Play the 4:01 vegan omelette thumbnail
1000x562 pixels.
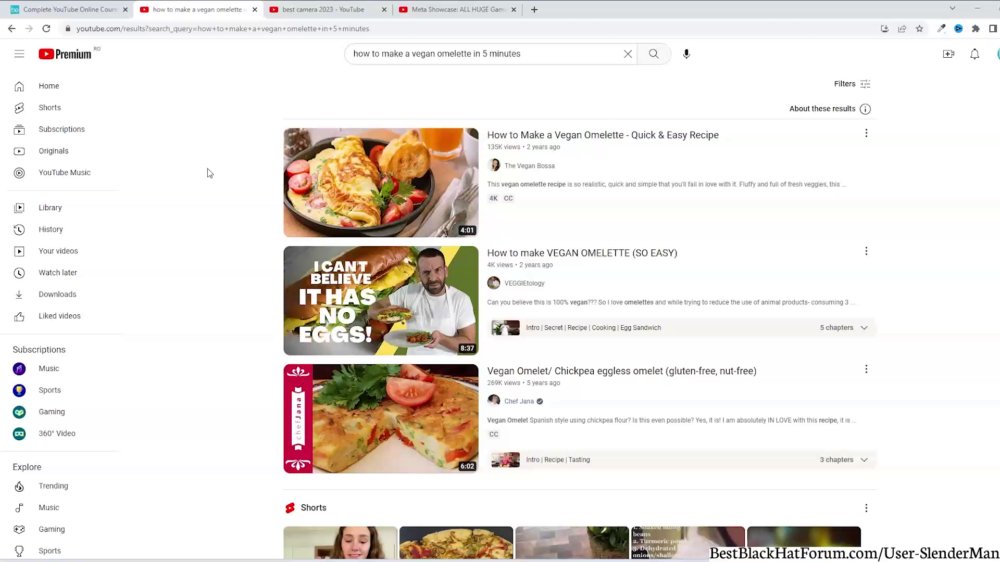(x=381, y=182)
